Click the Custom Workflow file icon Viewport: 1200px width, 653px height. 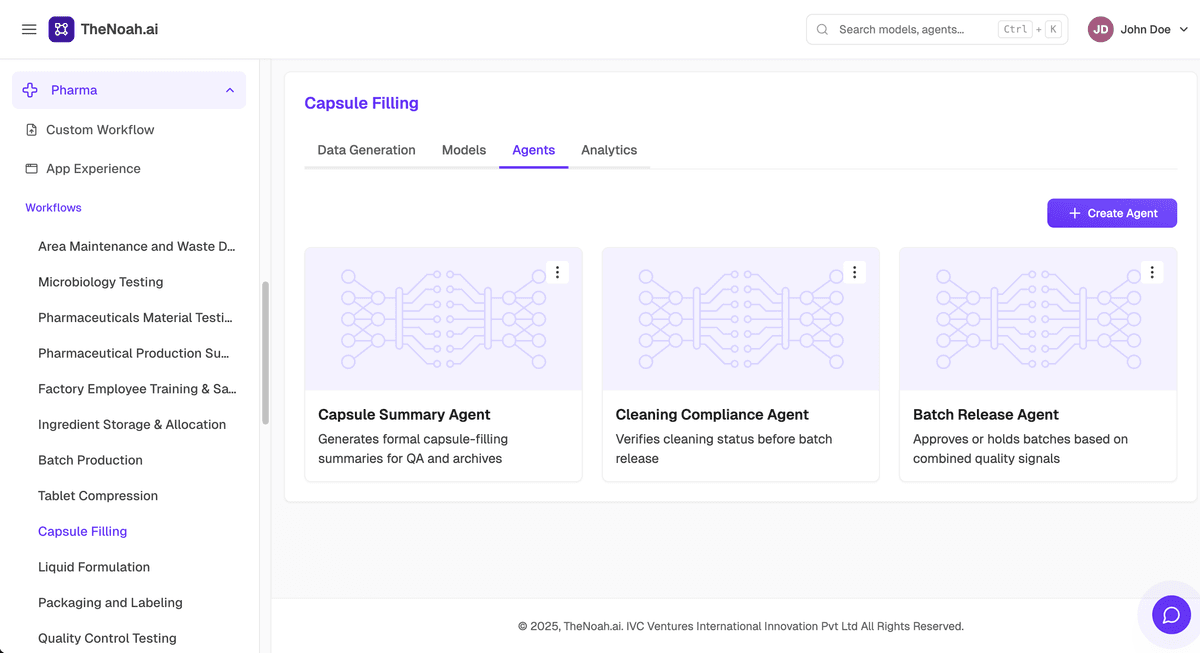point(31,130)
